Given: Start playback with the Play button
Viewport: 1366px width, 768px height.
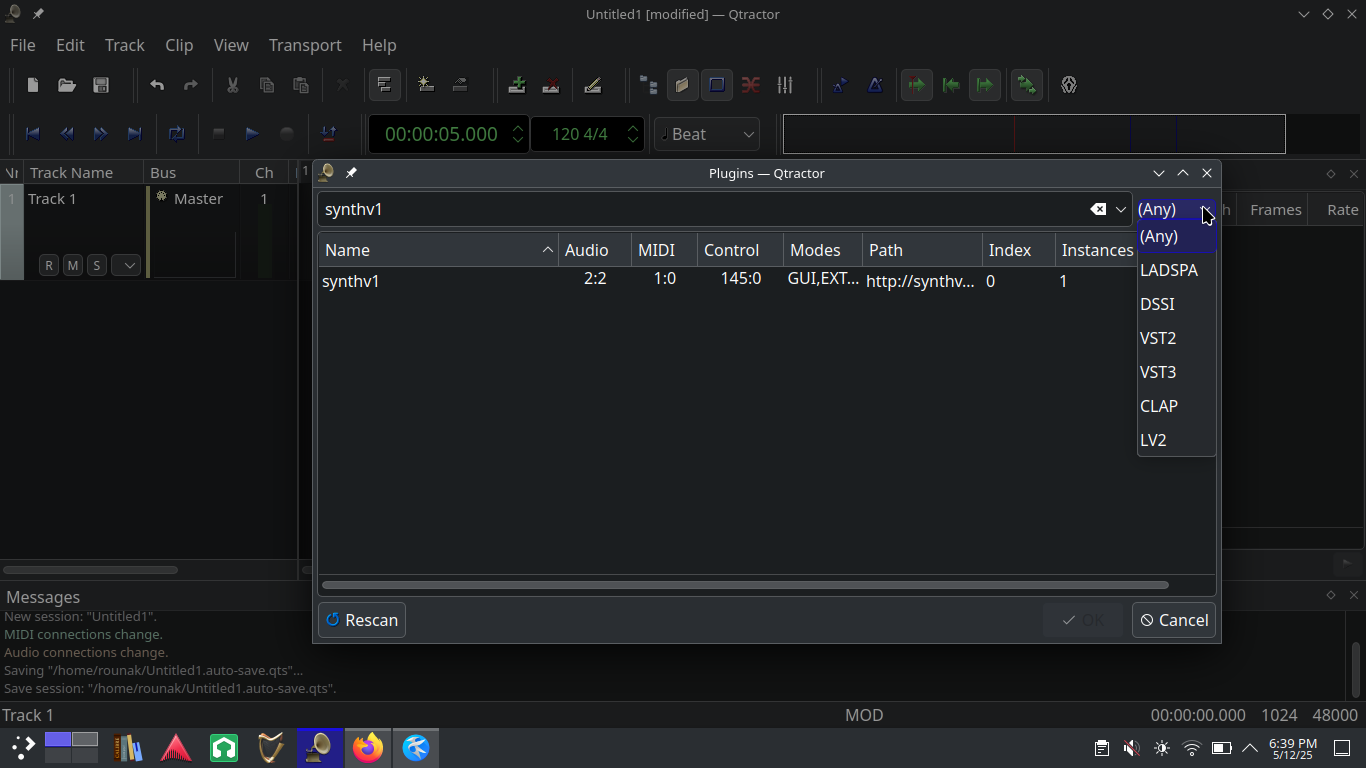Looking at the screenshot, I should point(252,134).
